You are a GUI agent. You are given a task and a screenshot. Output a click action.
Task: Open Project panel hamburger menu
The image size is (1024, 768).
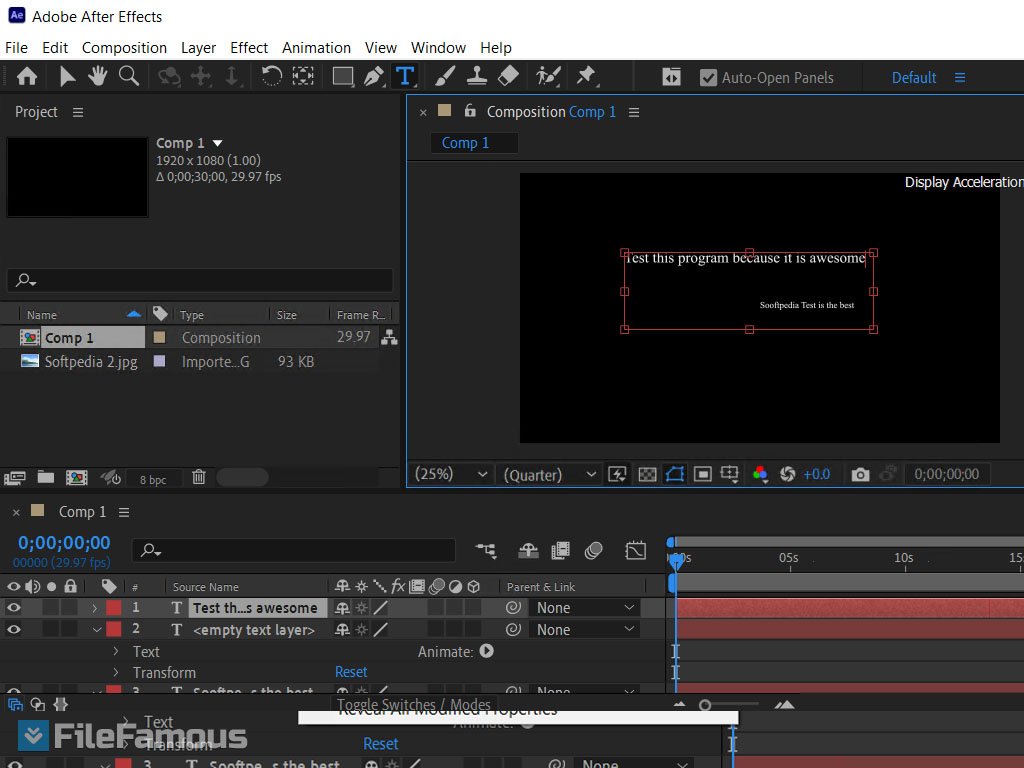coord(78,112)
